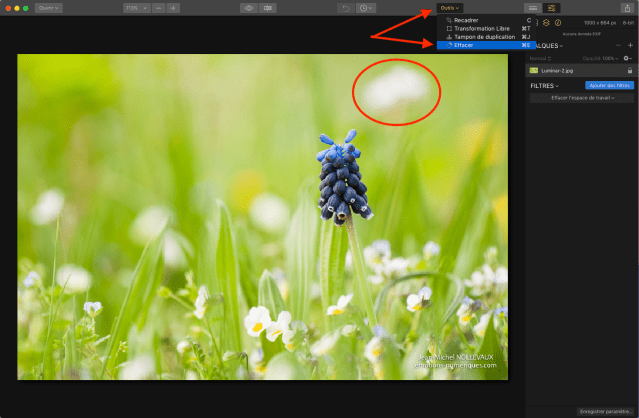
Task: Remove layer with the minus button
Action: pos(618,45)
